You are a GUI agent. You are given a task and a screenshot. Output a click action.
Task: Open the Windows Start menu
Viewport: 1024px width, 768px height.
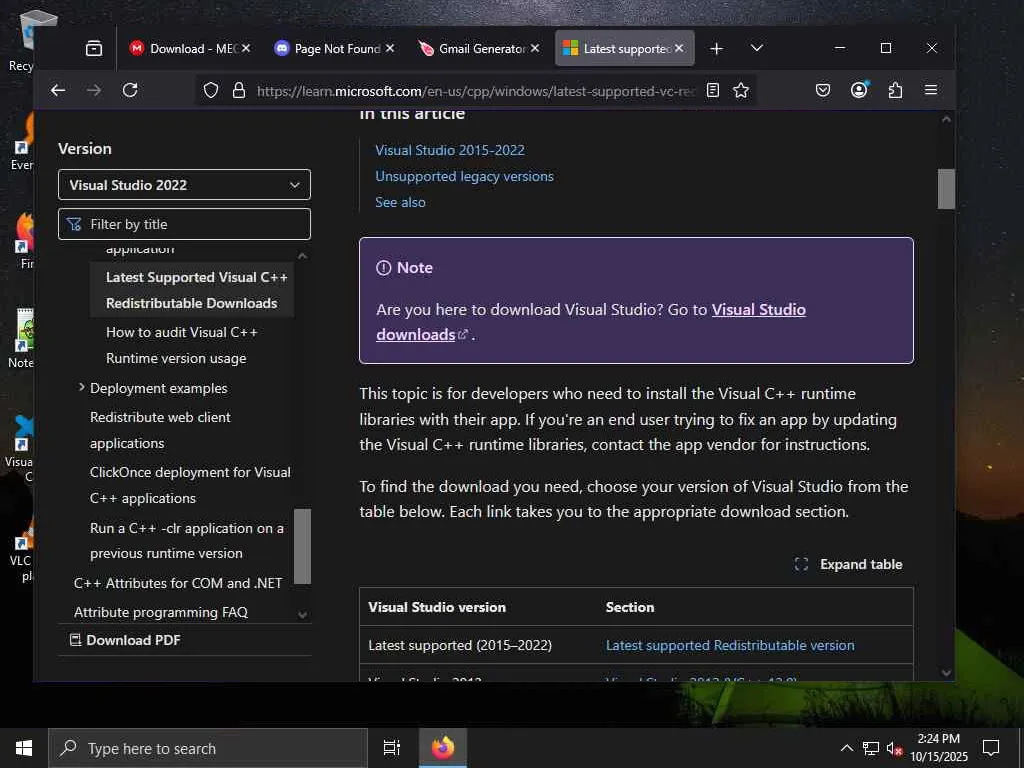click(x=24, y=748)
